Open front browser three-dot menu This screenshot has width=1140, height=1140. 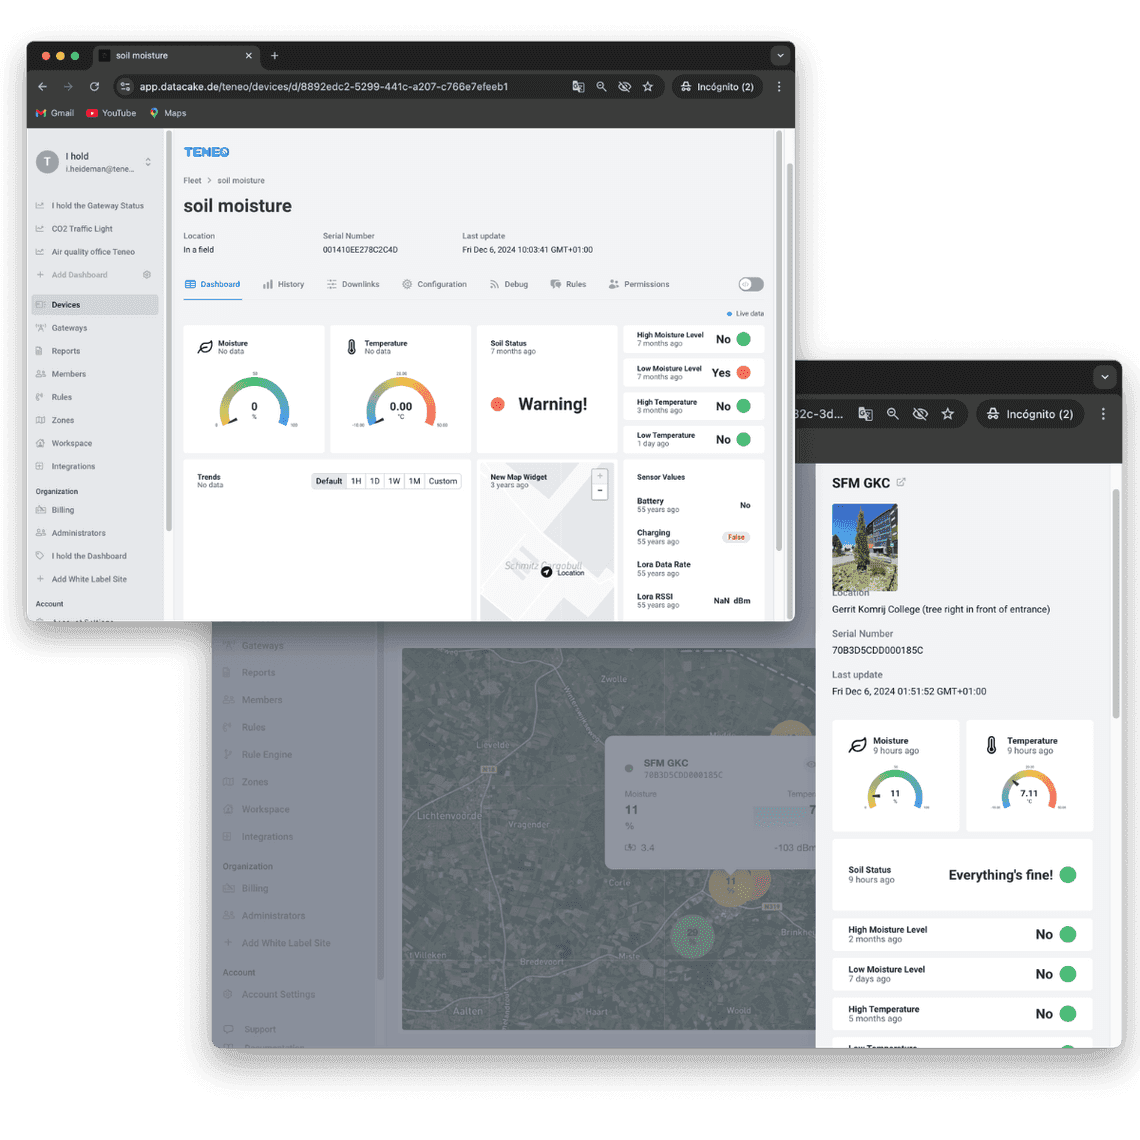click(779, 87)
